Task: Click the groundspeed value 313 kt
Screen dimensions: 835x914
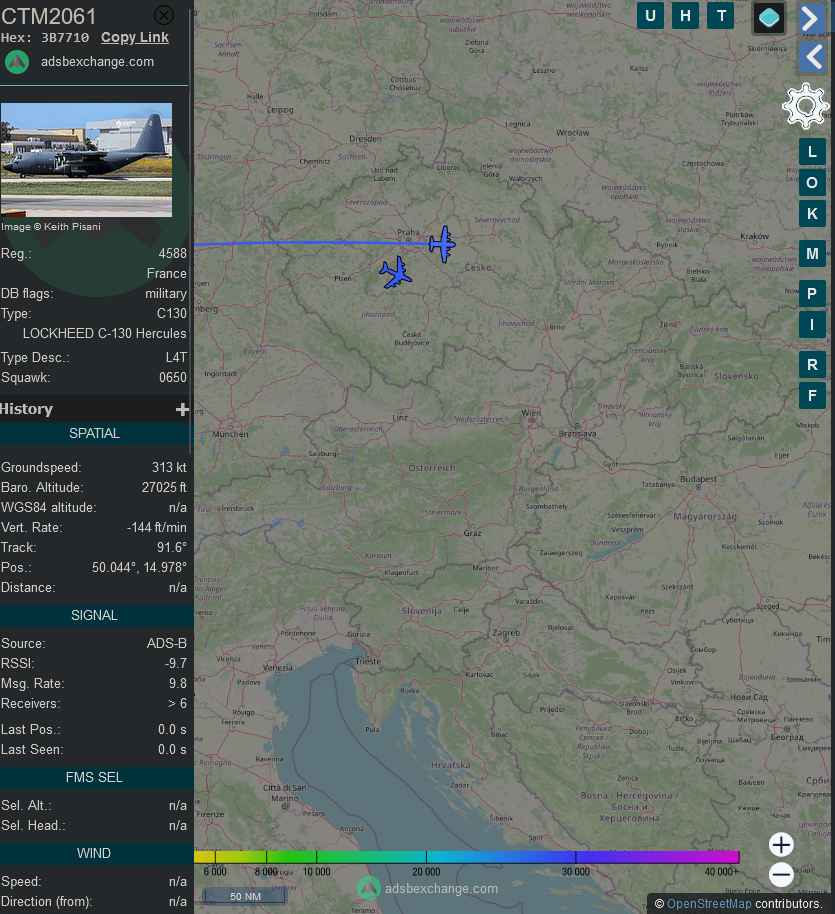Action: (169, 467)
